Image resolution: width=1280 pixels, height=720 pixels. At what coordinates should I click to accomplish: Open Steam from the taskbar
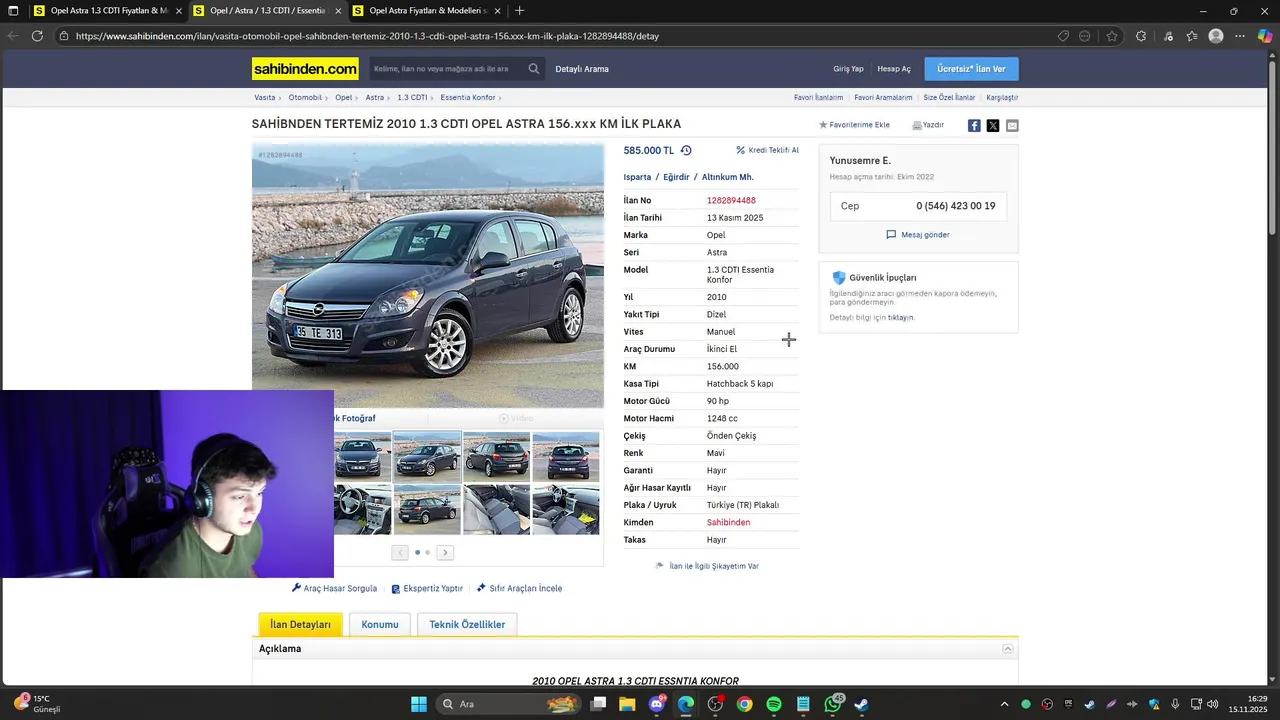(x=861, y=704)
